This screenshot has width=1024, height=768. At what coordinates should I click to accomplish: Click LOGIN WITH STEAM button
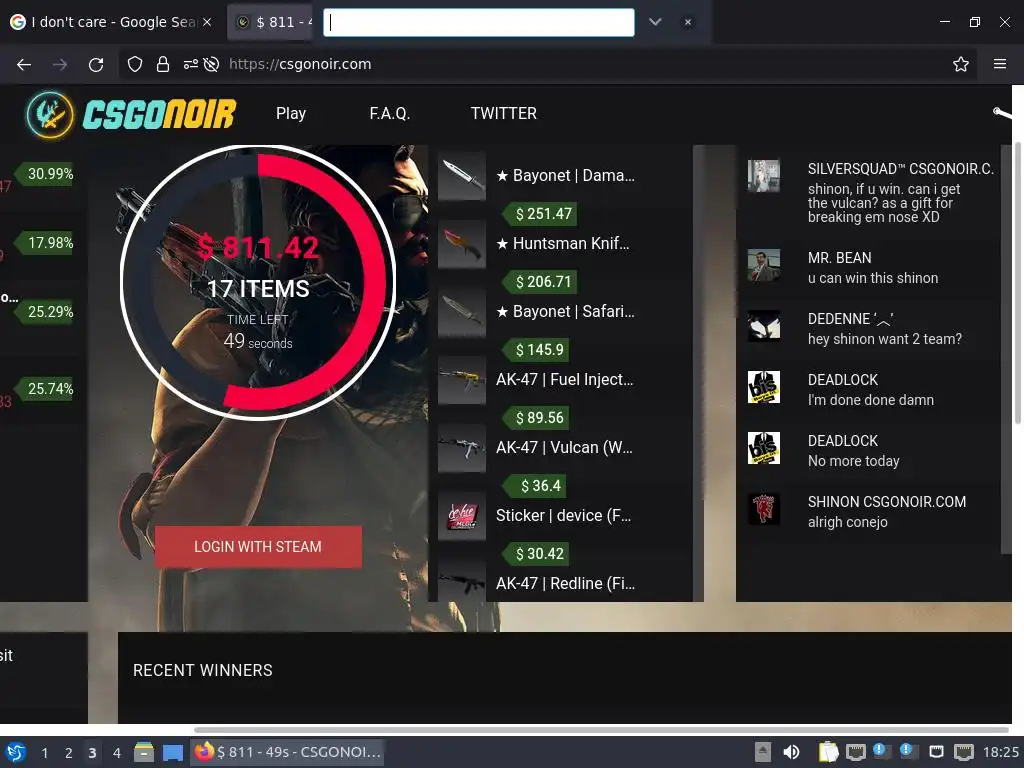pyautogui.click(x=258, y=547)
